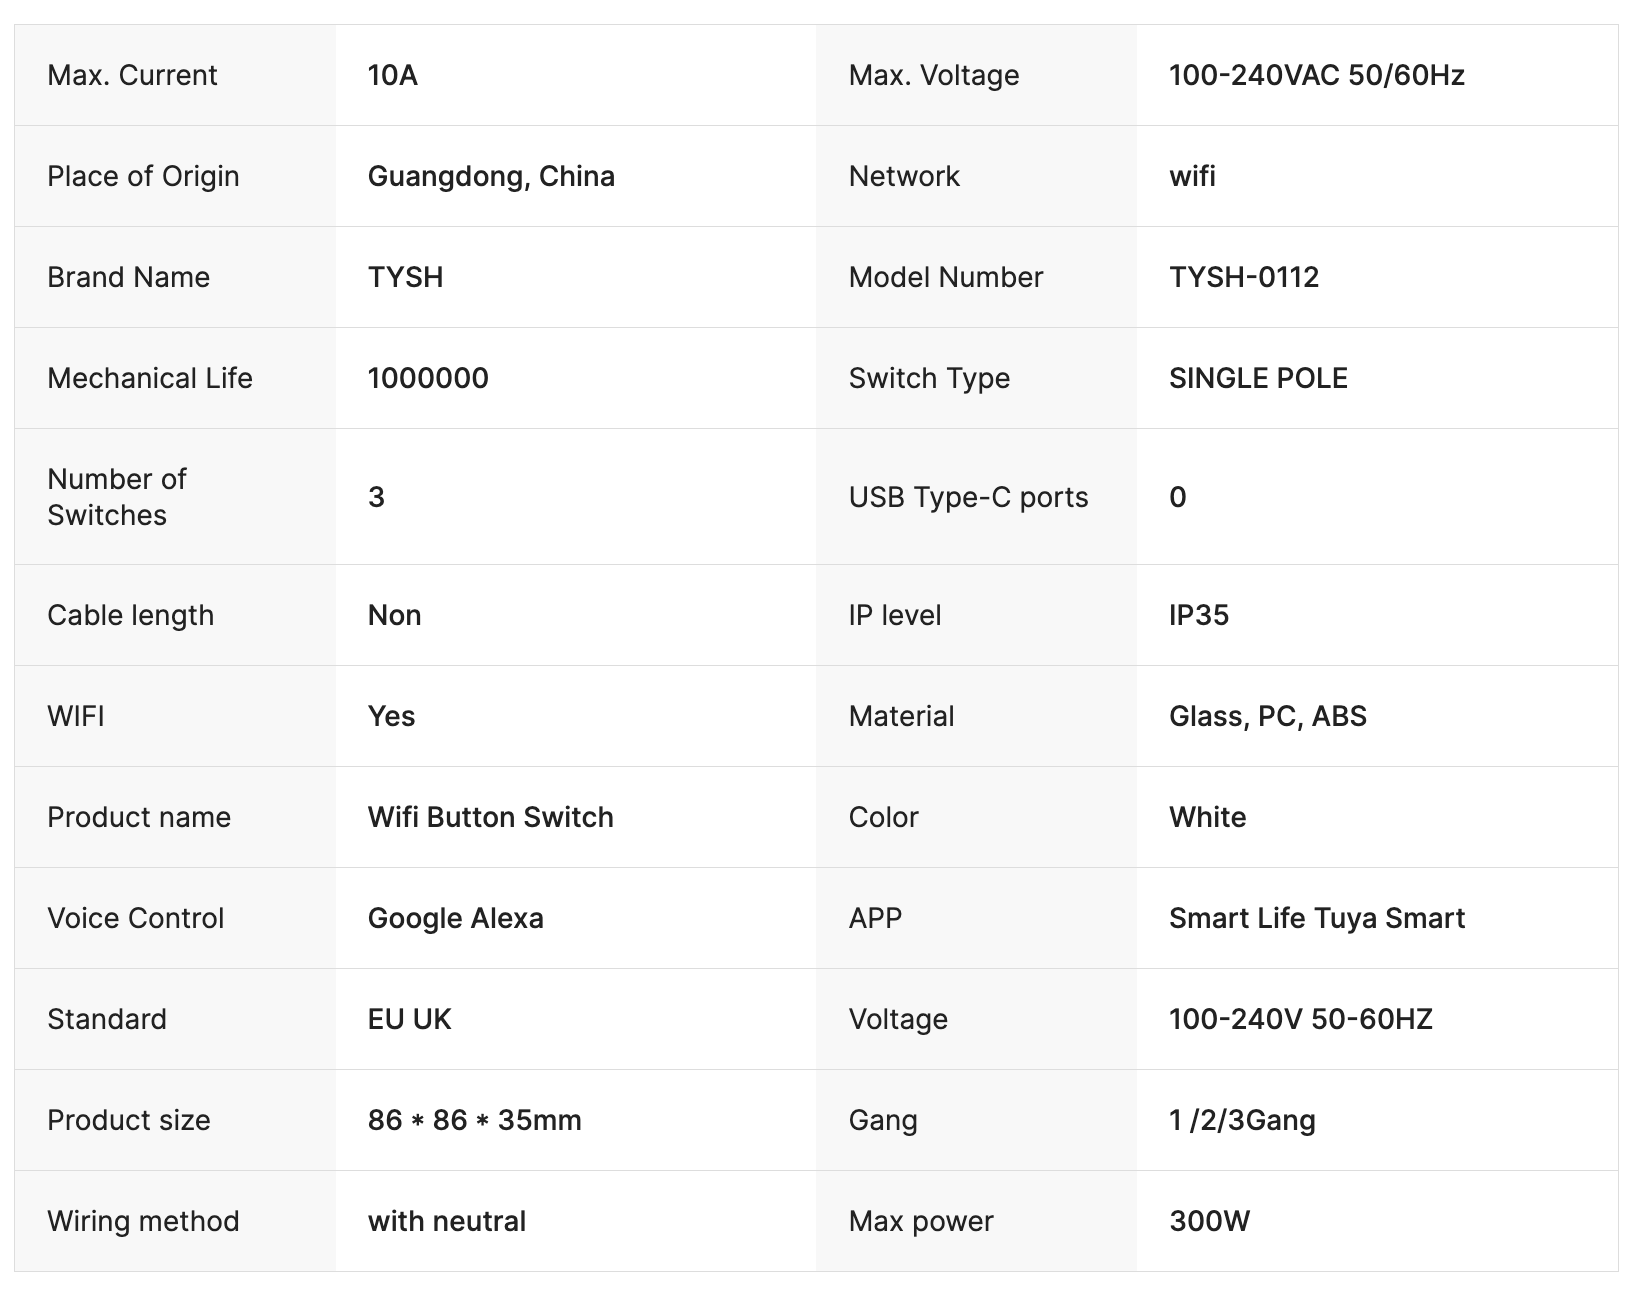Click the "1000000" mechanical life value
1648x1294 pixels.
point(428,378)
